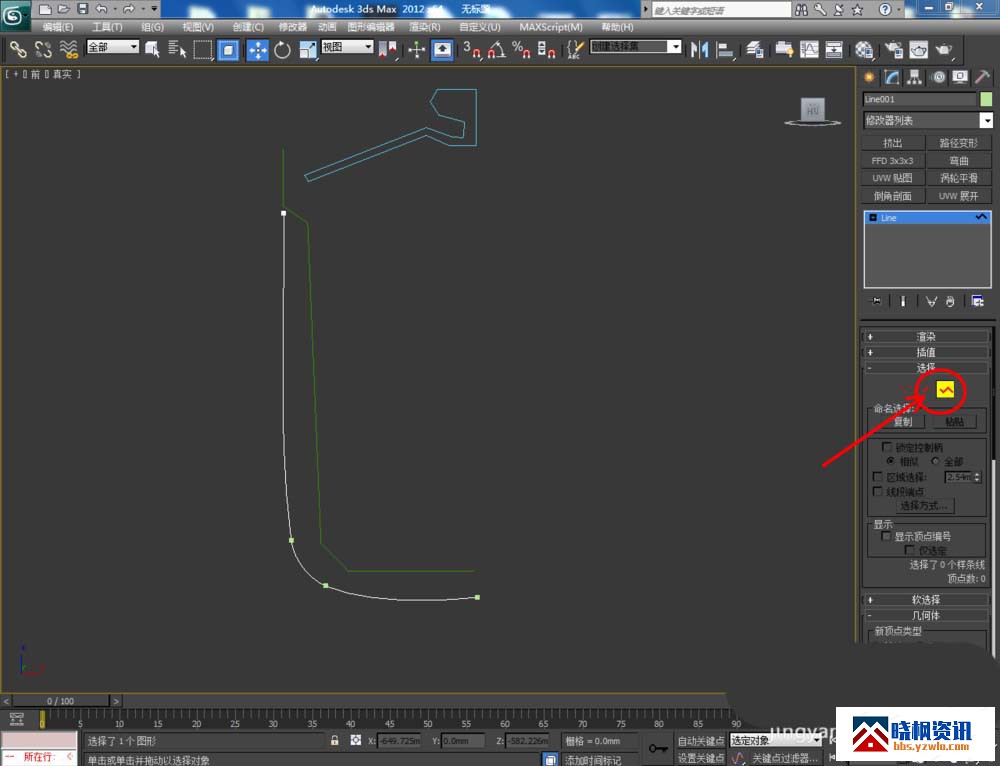1000x766 pixels.
Task: Click the 选择方式... button
Action: pyautogui.click(x=924, y=506)
